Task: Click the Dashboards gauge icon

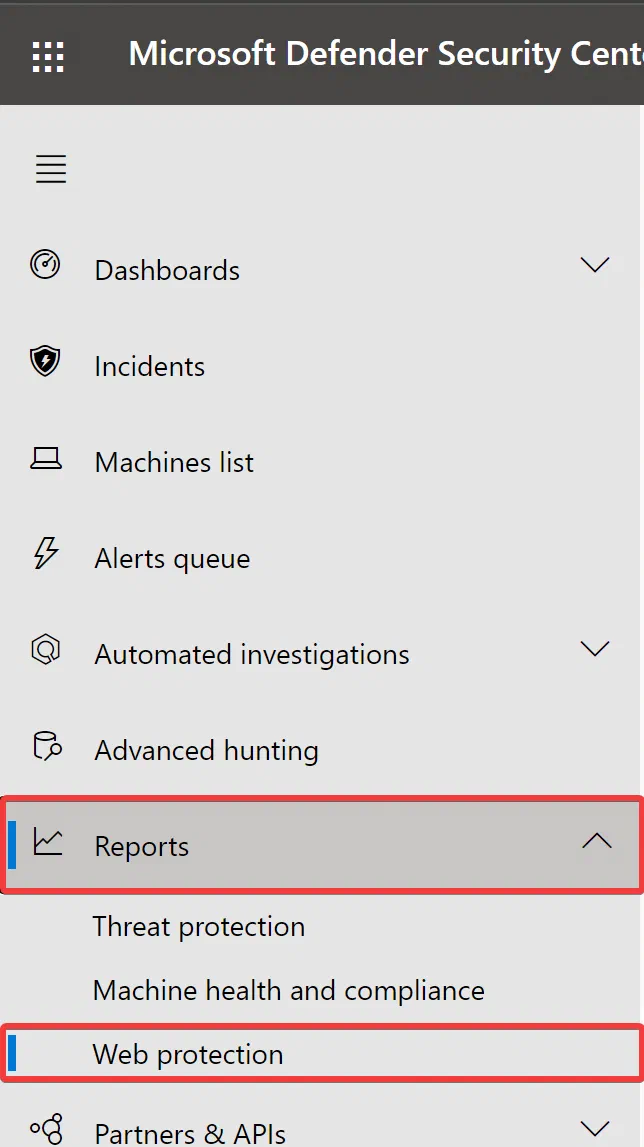Action: point(45,264)
